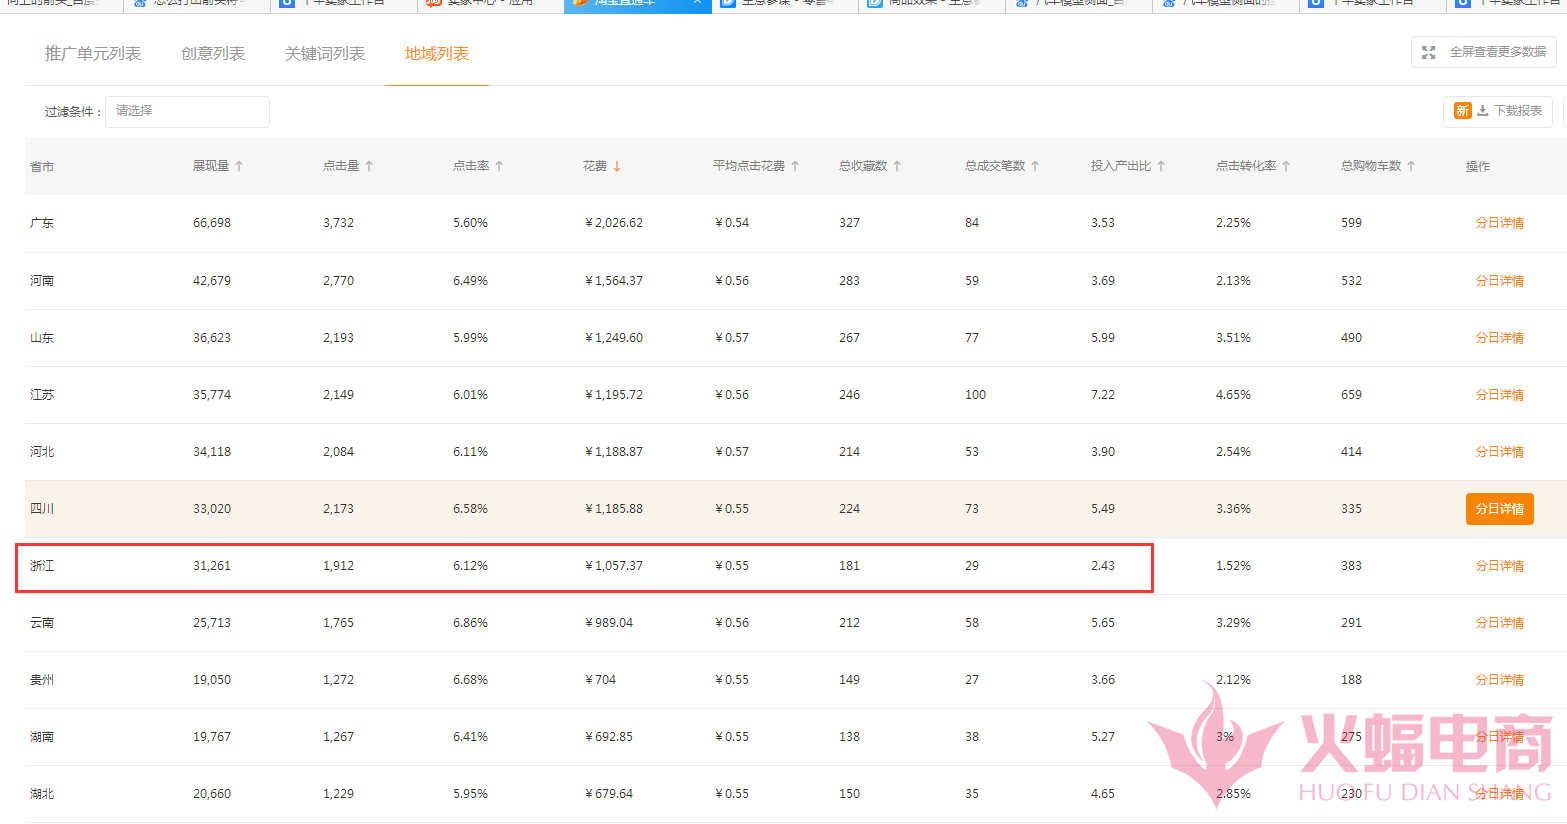This screenshot has height=824, width=1567.
Task: Close the active 淘宝直通车 browser tab
Action: click(697, 3)
